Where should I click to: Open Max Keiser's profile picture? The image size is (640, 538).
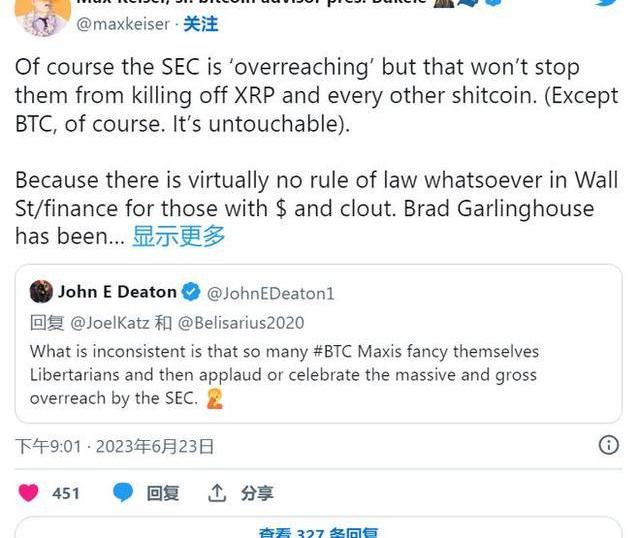point(42,12)
